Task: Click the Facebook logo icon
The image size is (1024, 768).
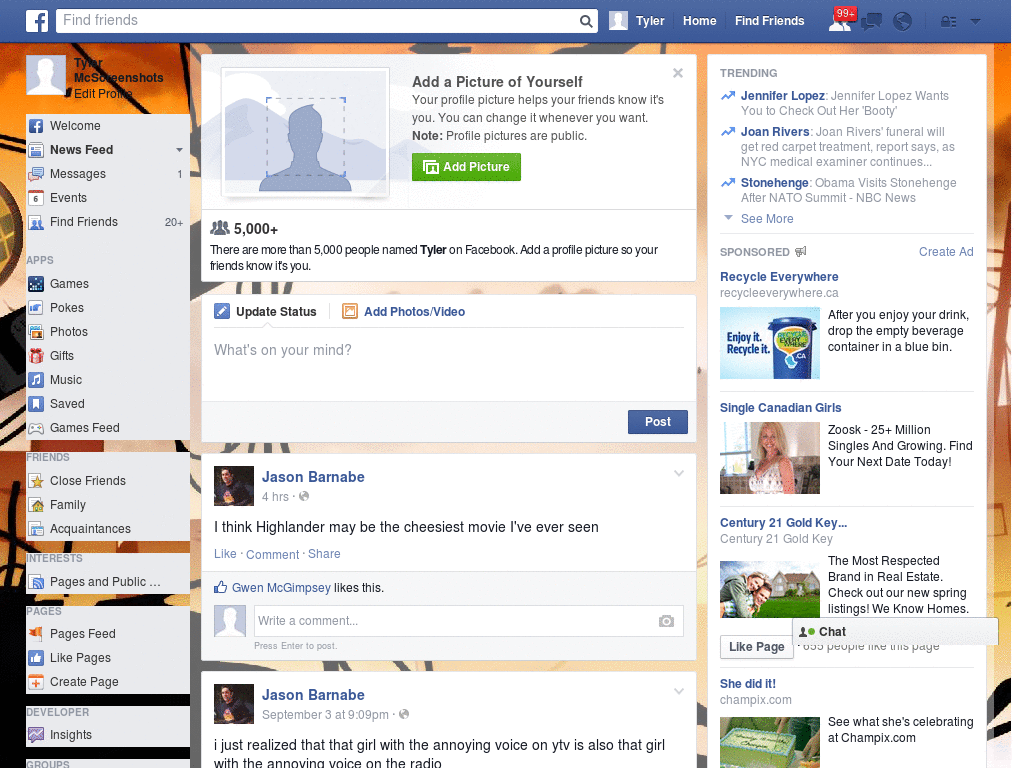Action: (37, 21)
